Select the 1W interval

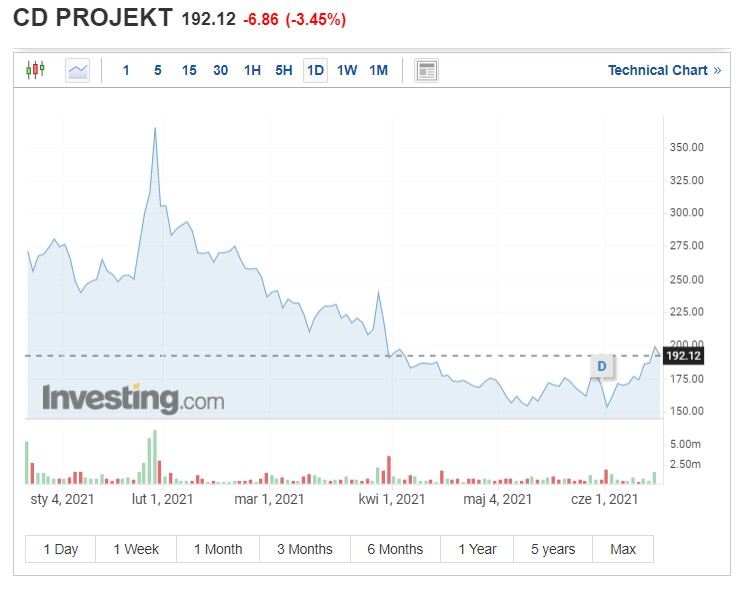347,71
